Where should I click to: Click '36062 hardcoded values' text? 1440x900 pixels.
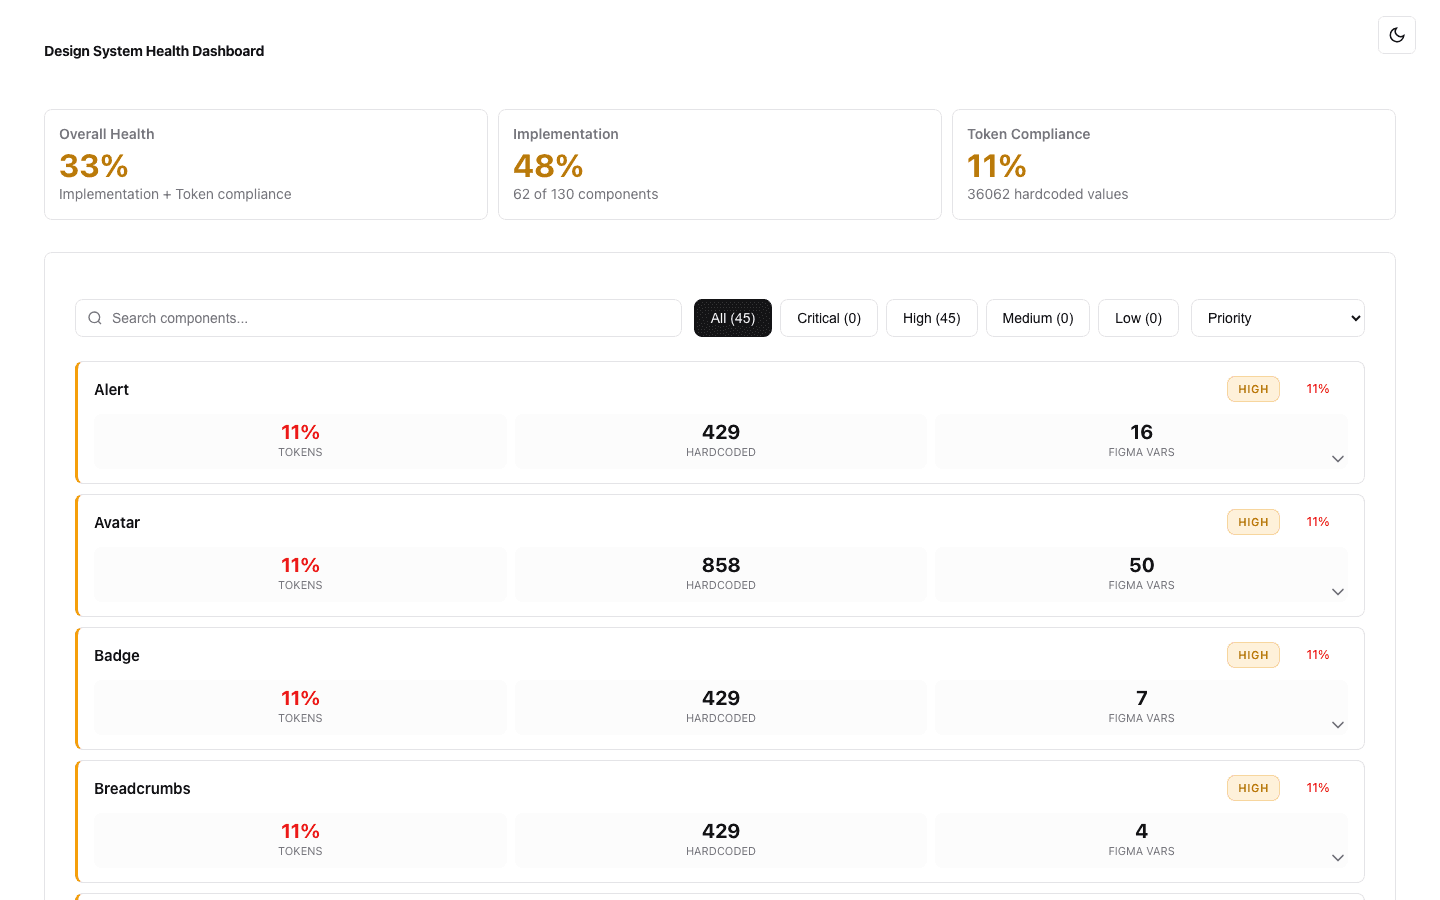click(x=1047, y=194)
